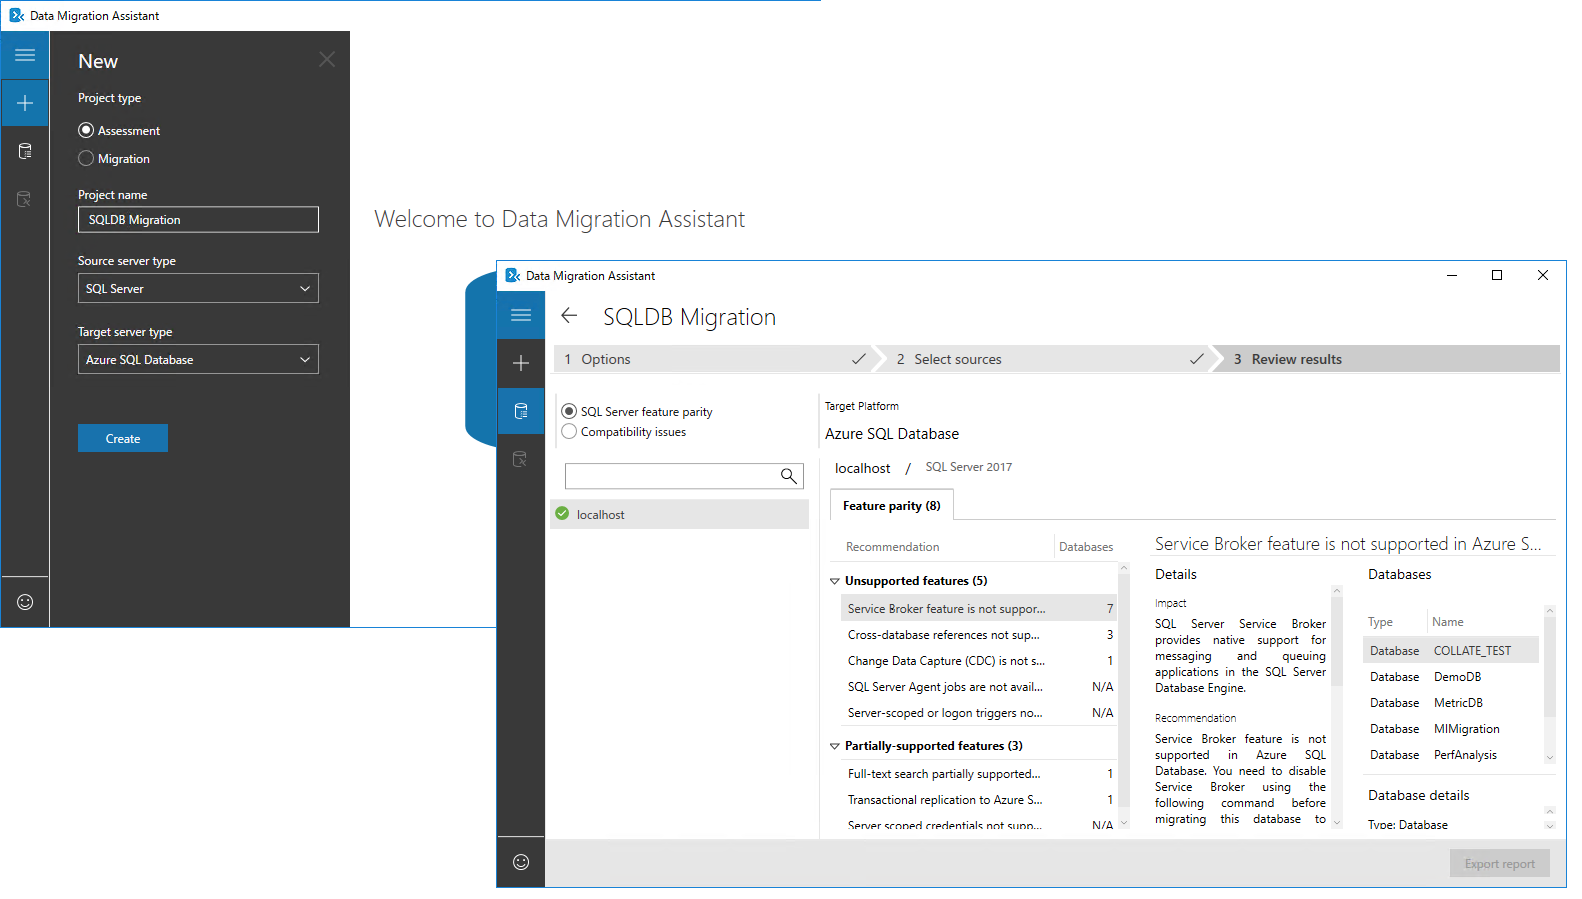
Task: Open the hamburger menu in the front window
Action: point(521,315)
